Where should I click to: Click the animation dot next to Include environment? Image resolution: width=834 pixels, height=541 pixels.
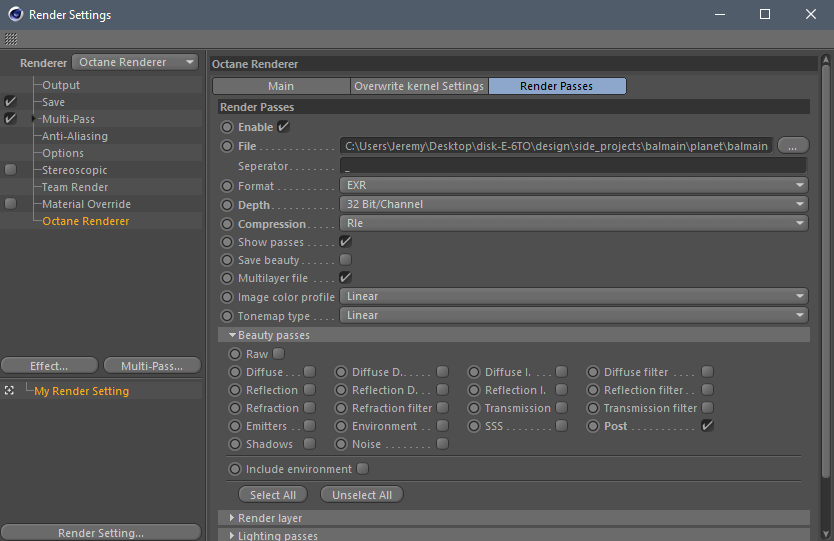click(235, 469)
